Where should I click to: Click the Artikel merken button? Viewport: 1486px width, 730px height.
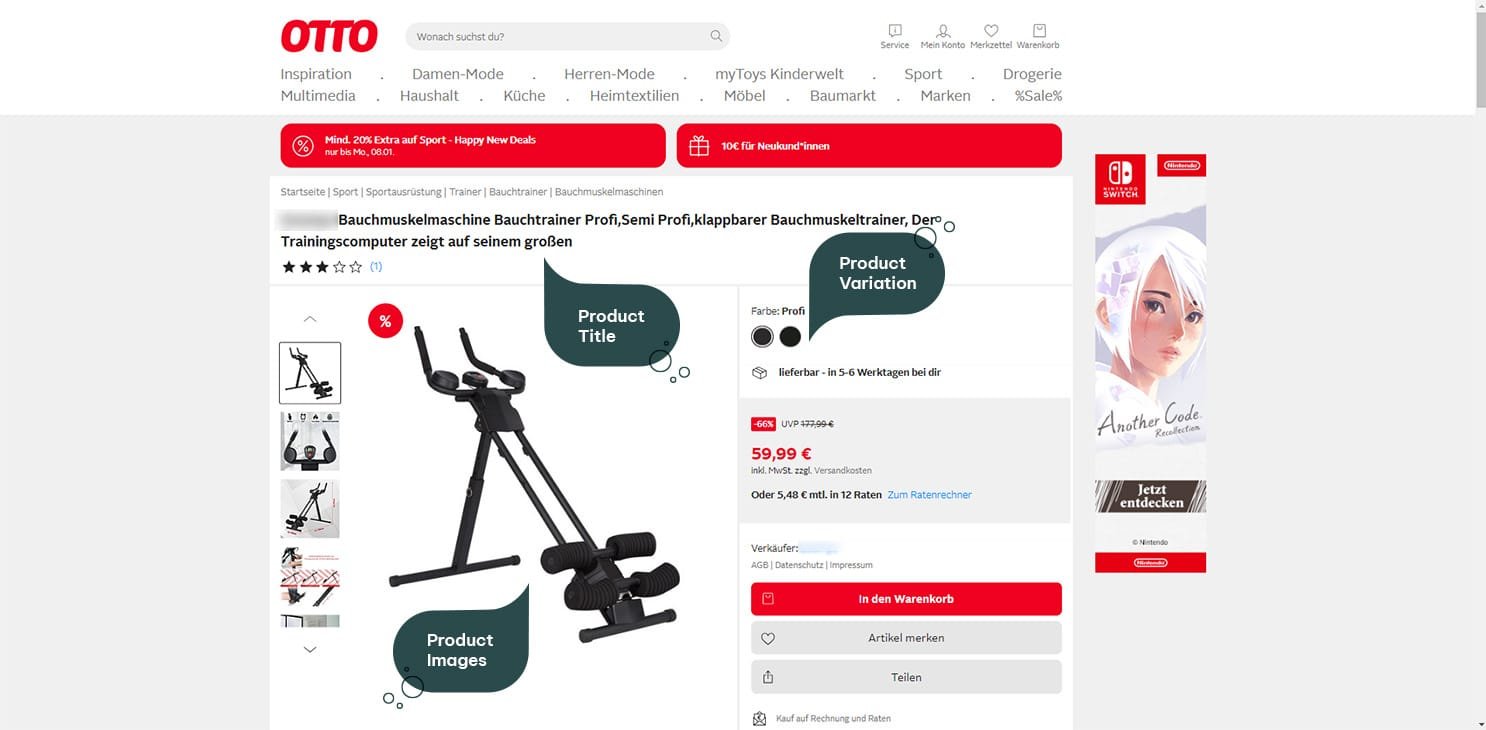(906, 638)
